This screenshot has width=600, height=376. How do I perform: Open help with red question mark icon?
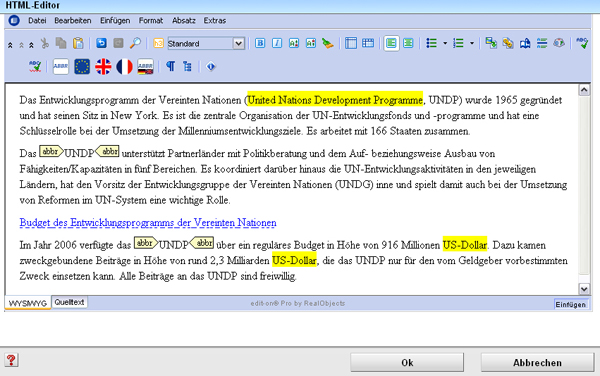(x=11, y=360)
